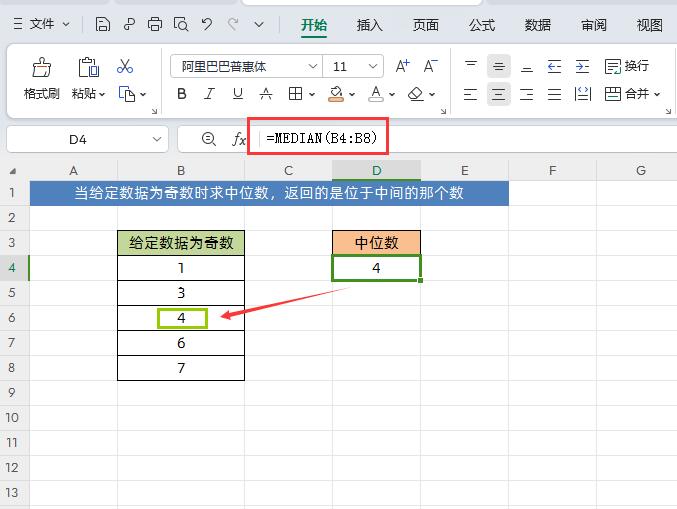Image resolution: width=677 pixels, height=509 pixels.
Task: Click the 合并 merge cells button
Action: pyautogui.click(x=633, y=94)
